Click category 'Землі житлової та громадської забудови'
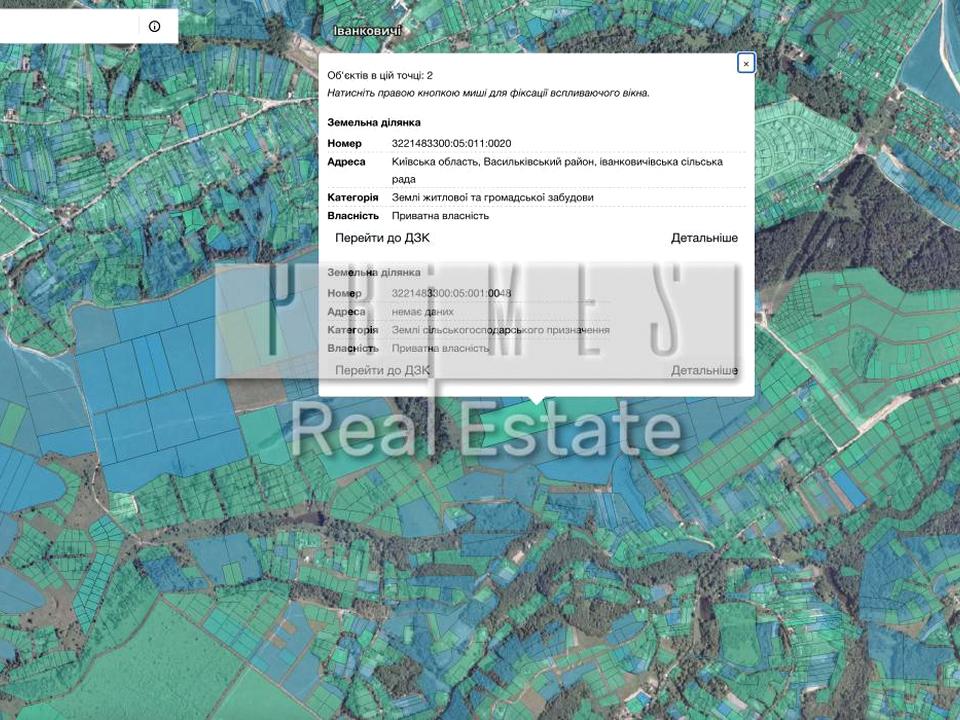Image resolution: width=960 pixels, height=720 pixels. tap(492, 197)
